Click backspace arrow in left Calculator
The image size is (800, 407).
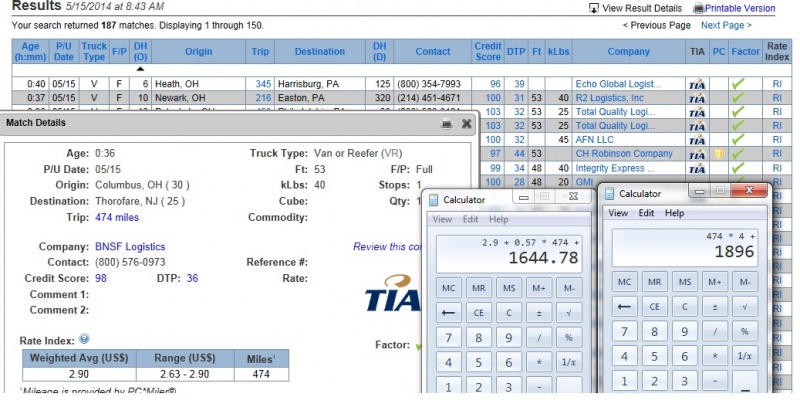click(x=448, y=313)
